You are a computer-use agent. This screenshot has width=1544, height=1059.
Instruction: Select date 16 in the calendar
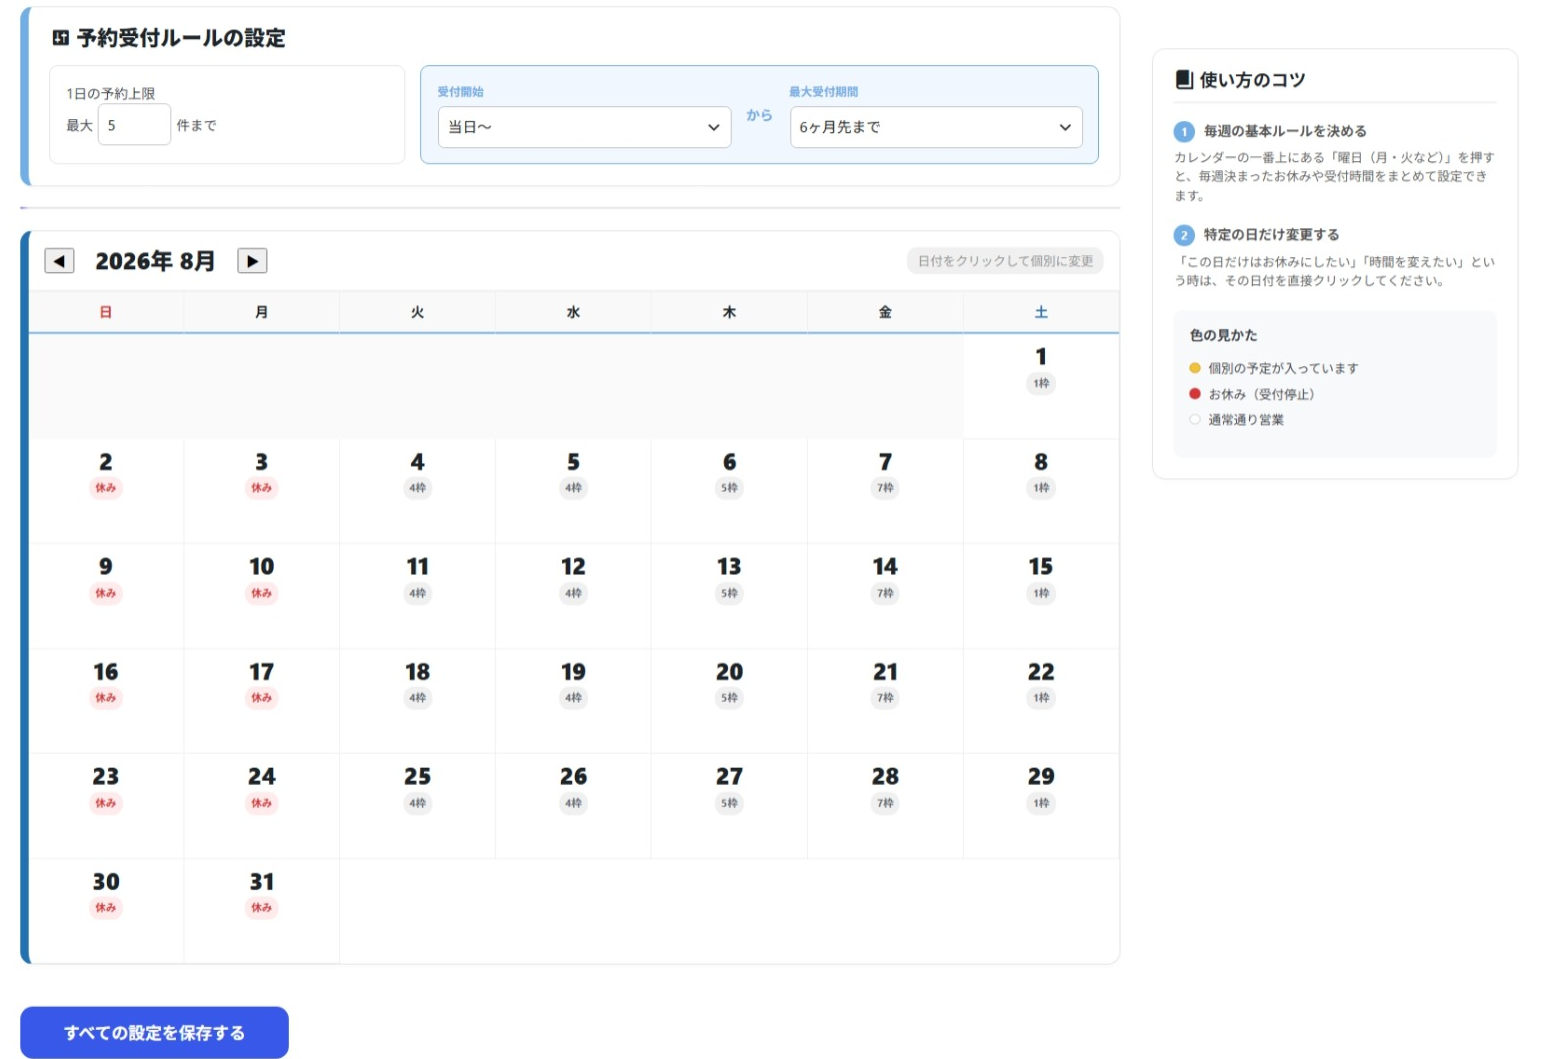point(106,701)
